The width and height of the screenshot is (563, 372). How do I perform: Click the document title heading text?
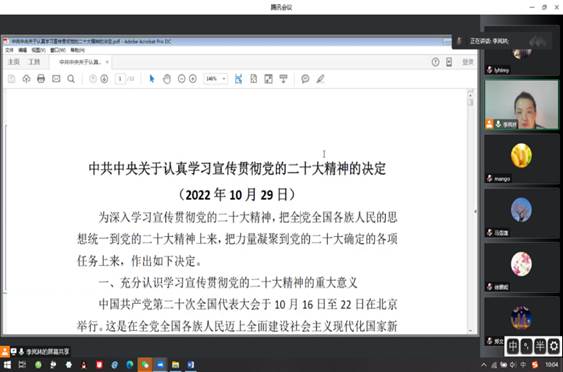pyautogui.click(x=237, y=168)
